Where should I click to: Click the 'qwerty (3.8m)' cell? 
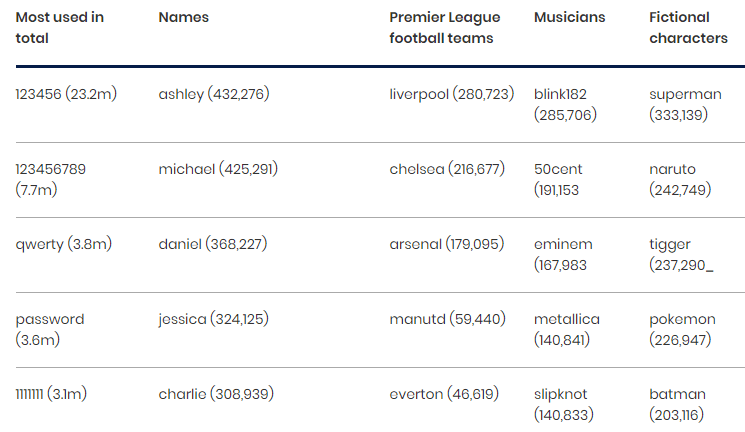click(x=63, y=244)
